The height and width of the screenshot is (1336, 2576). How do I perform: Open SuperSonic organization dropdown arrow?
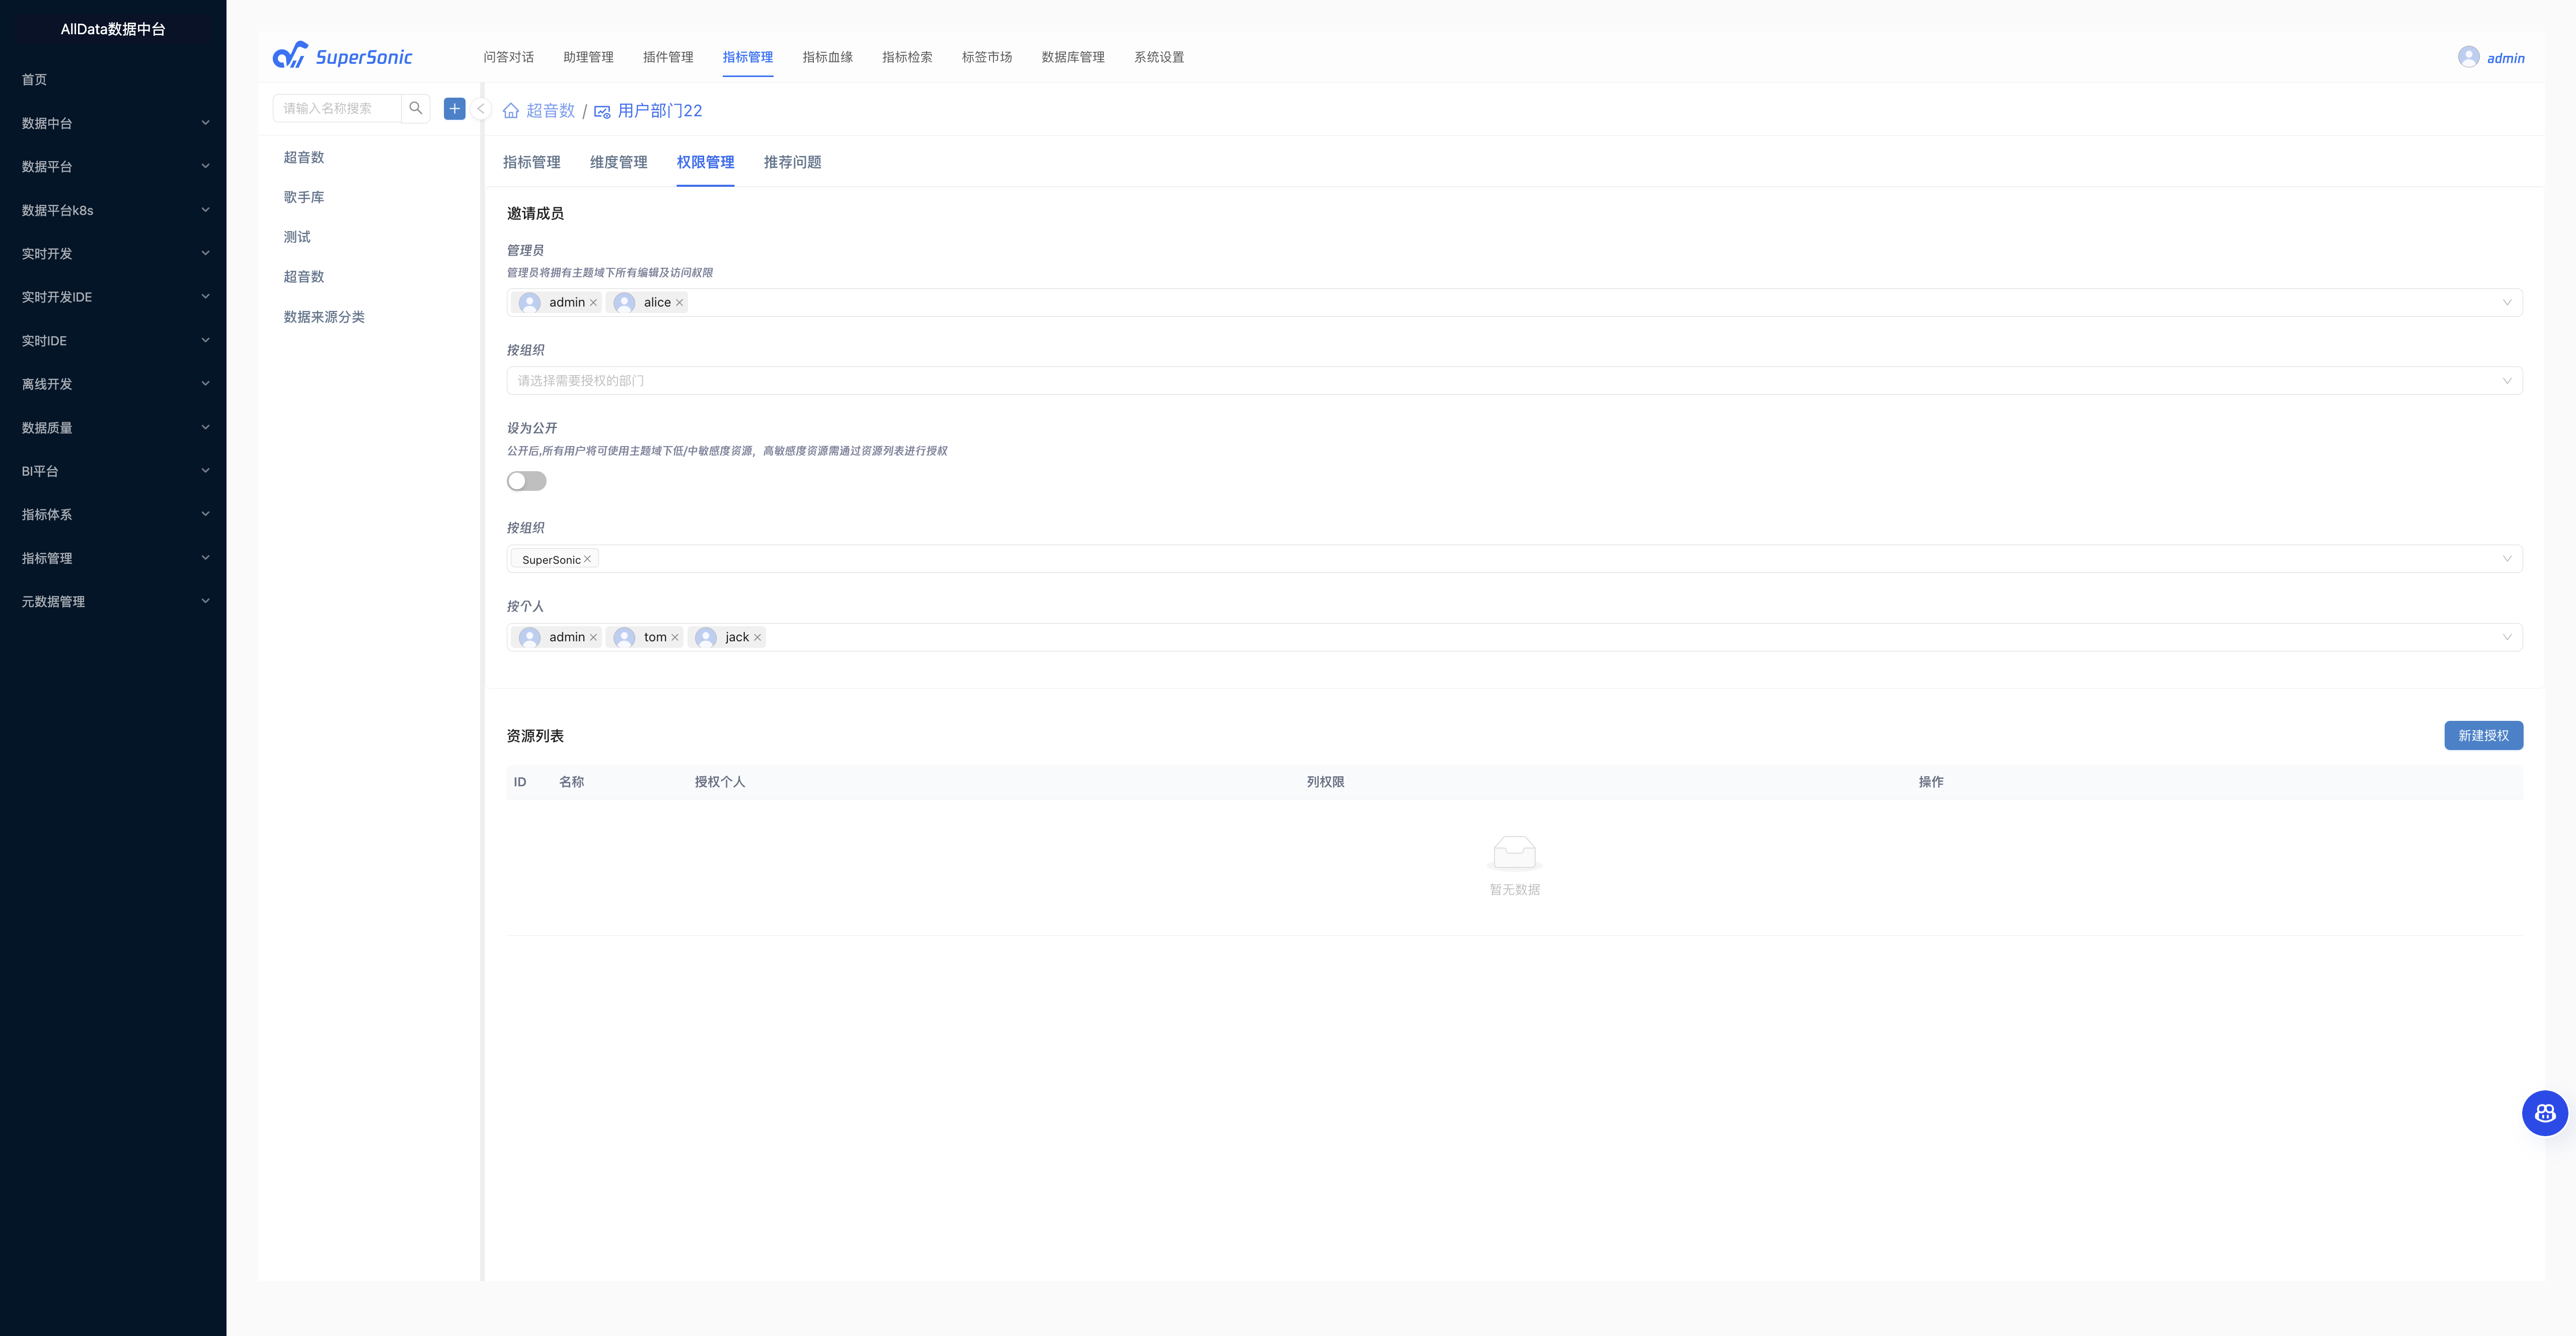click(2506, 559)
